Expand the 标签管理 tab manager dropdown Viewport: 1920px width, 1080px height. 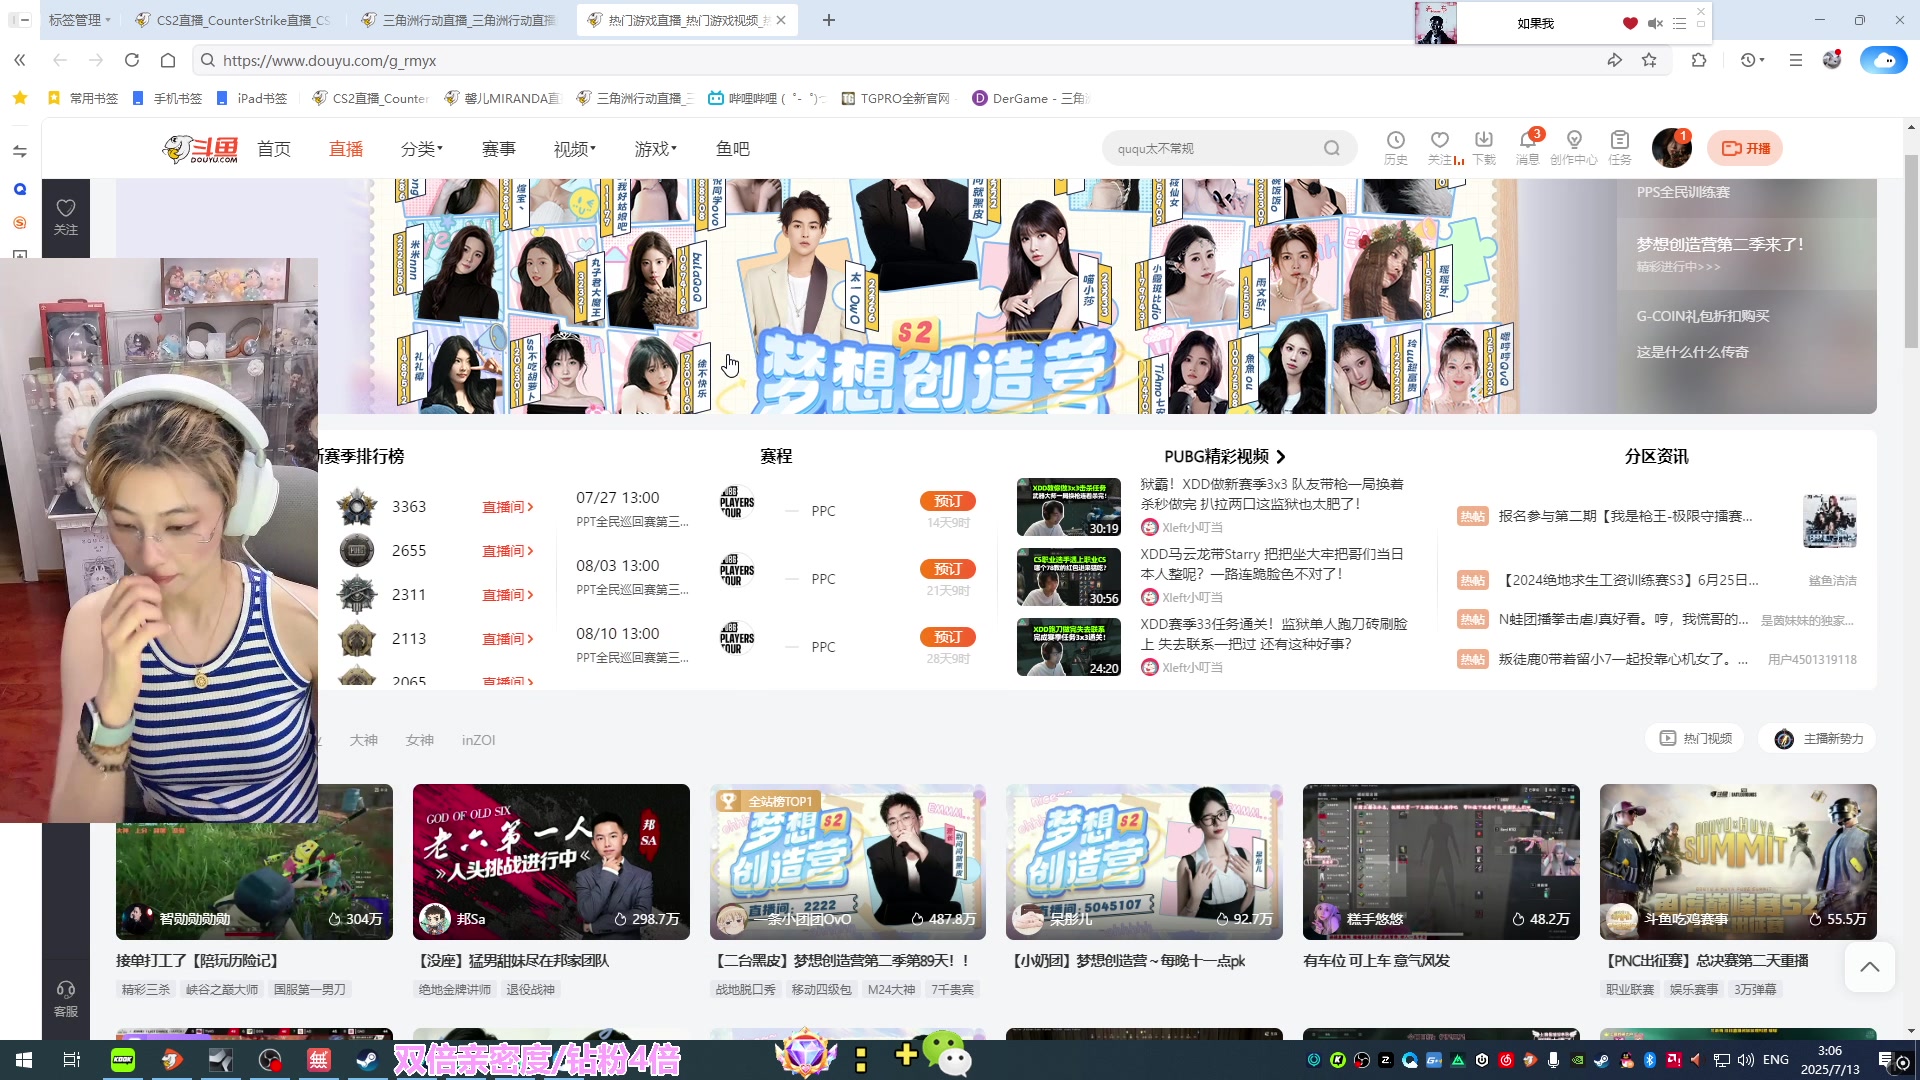pos(79,20)
